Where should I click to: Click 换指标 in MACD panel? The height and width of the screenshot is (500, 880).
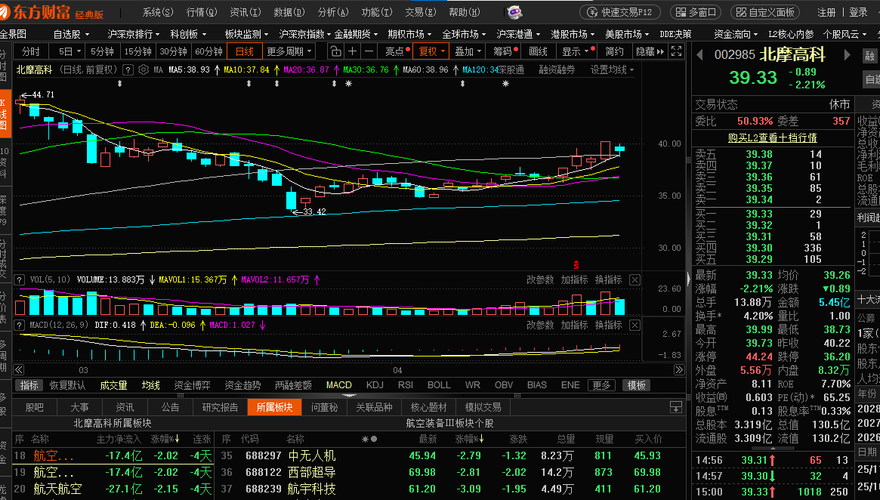(x=608, y=325)
